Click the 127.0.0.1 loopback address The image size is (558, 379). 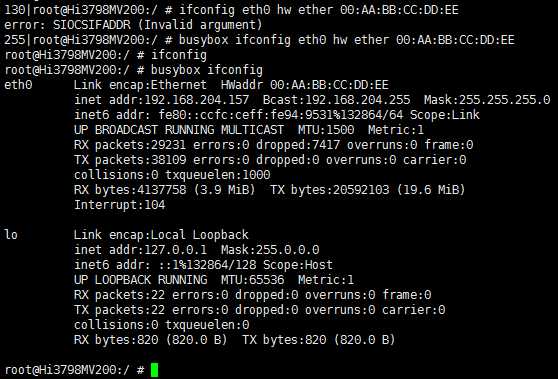[175, 250]
